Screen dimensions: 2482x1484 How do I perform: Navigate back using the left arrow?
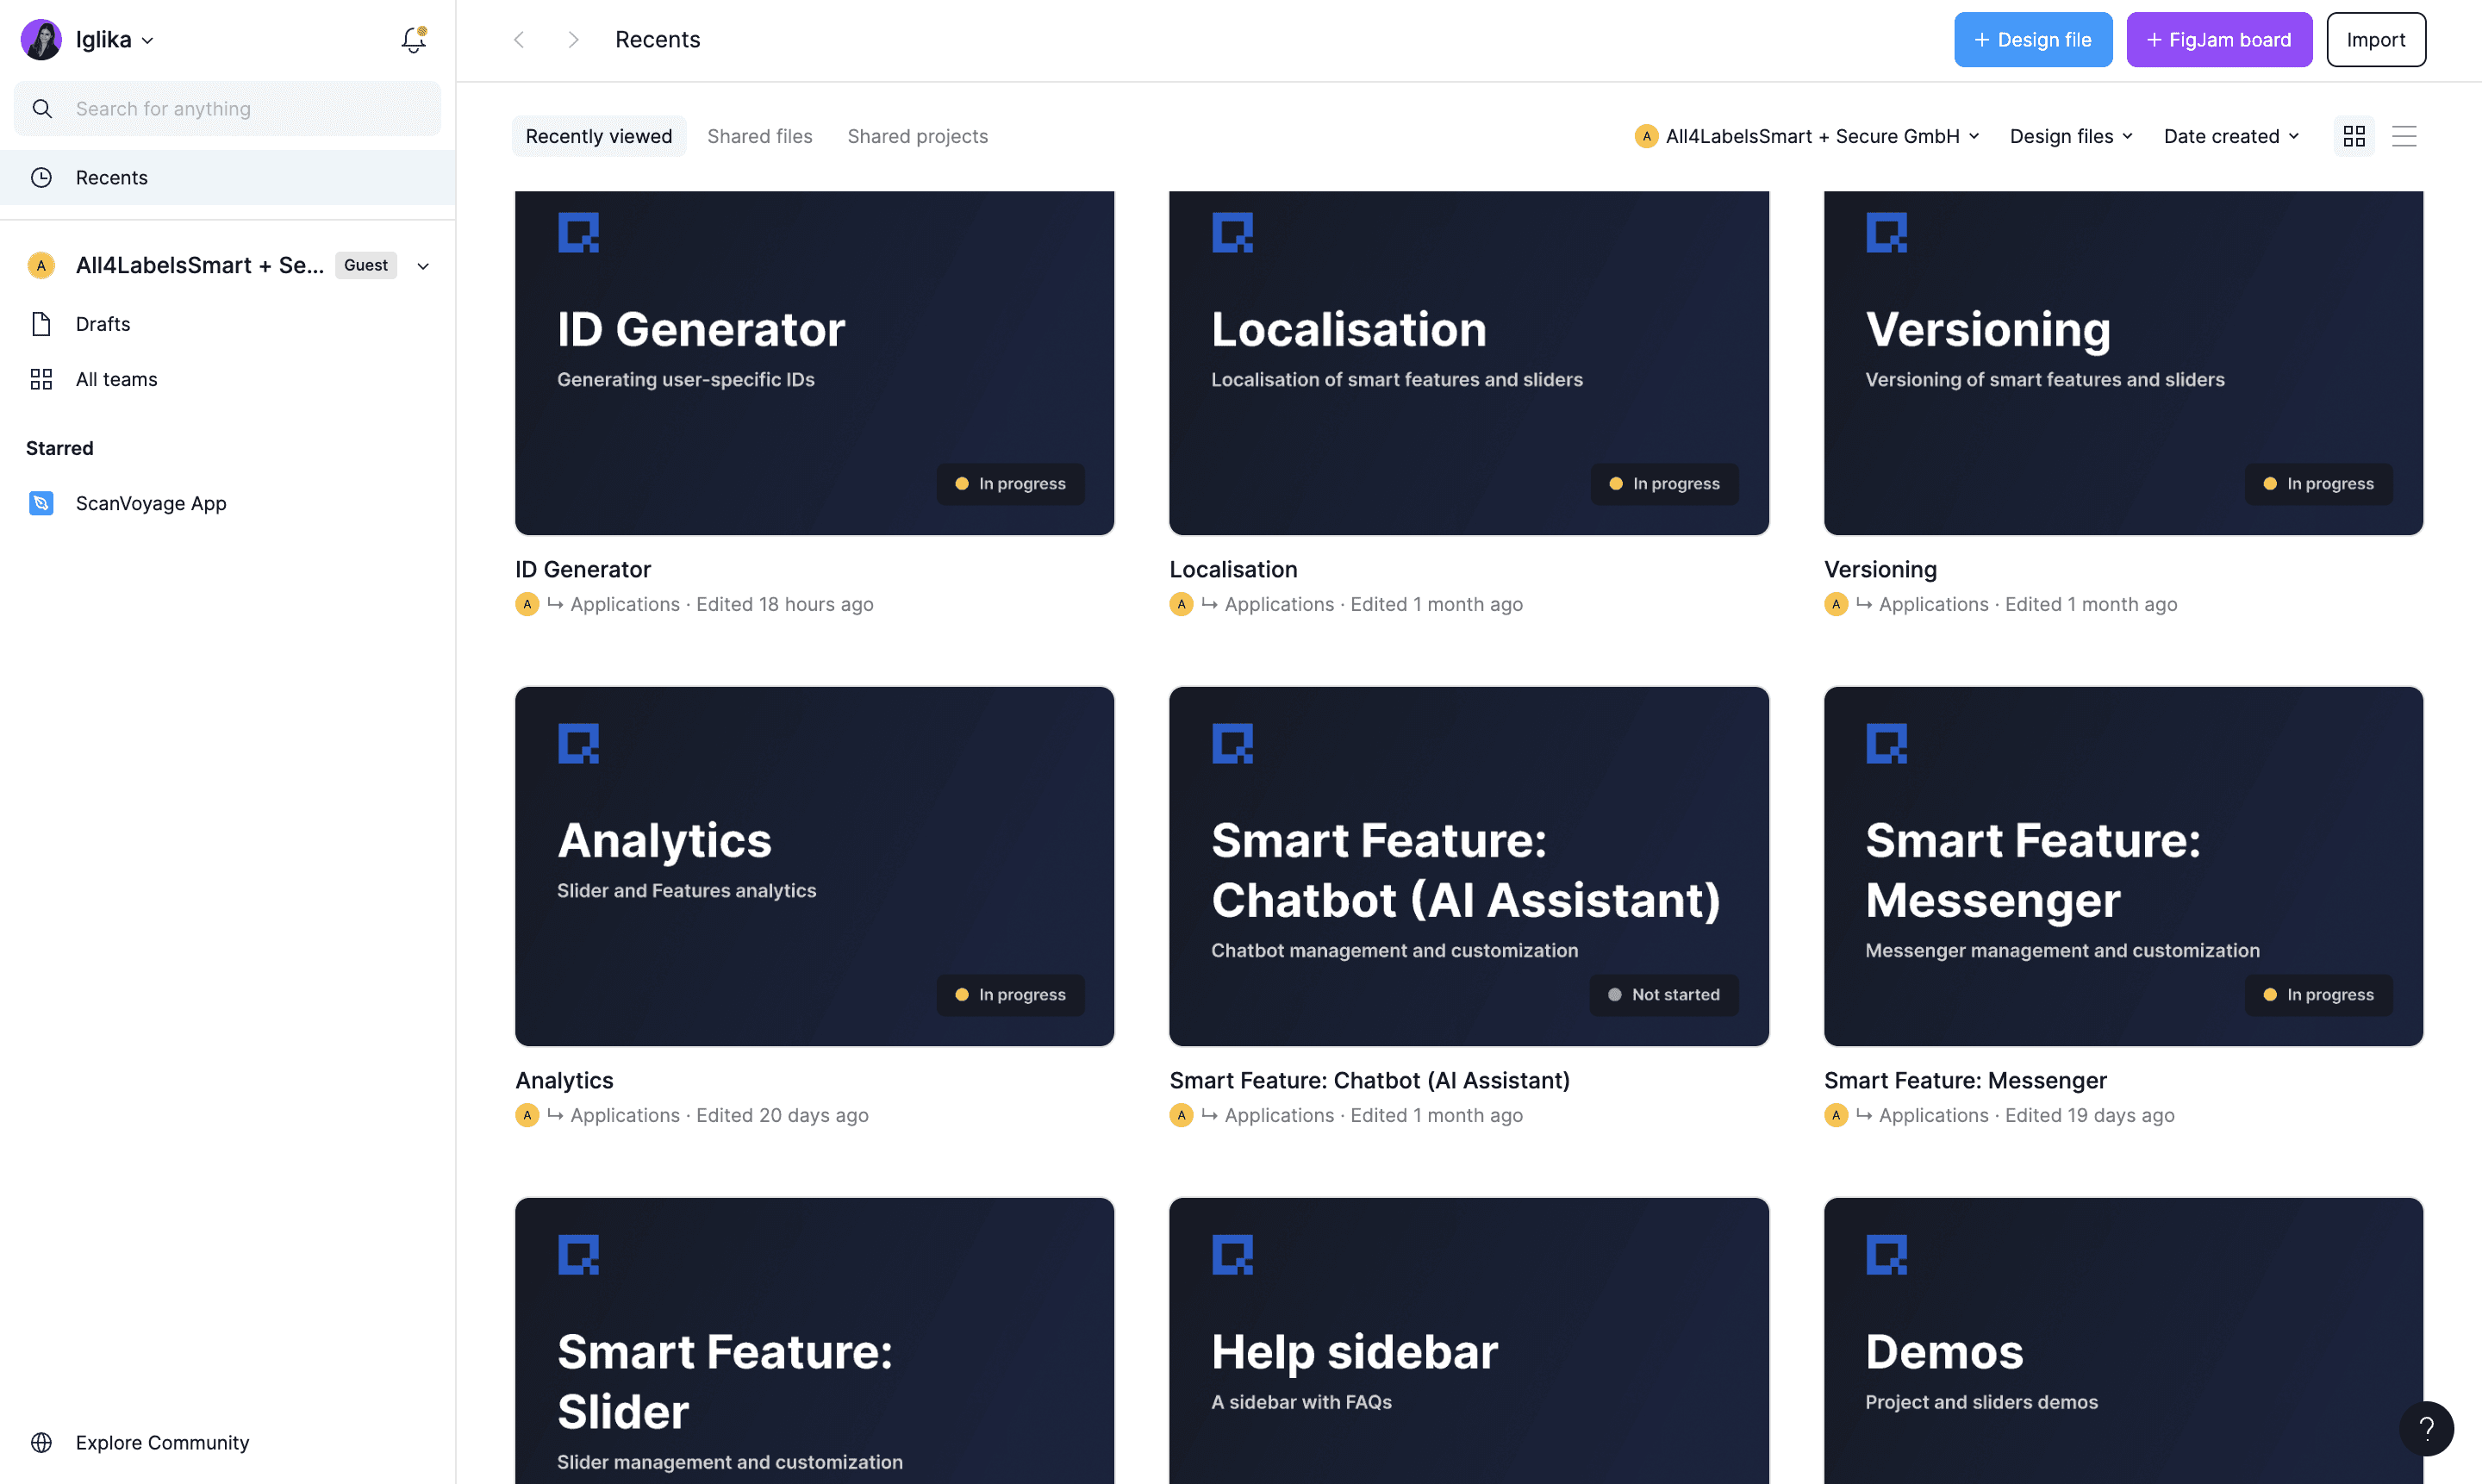tap(519, 40)
